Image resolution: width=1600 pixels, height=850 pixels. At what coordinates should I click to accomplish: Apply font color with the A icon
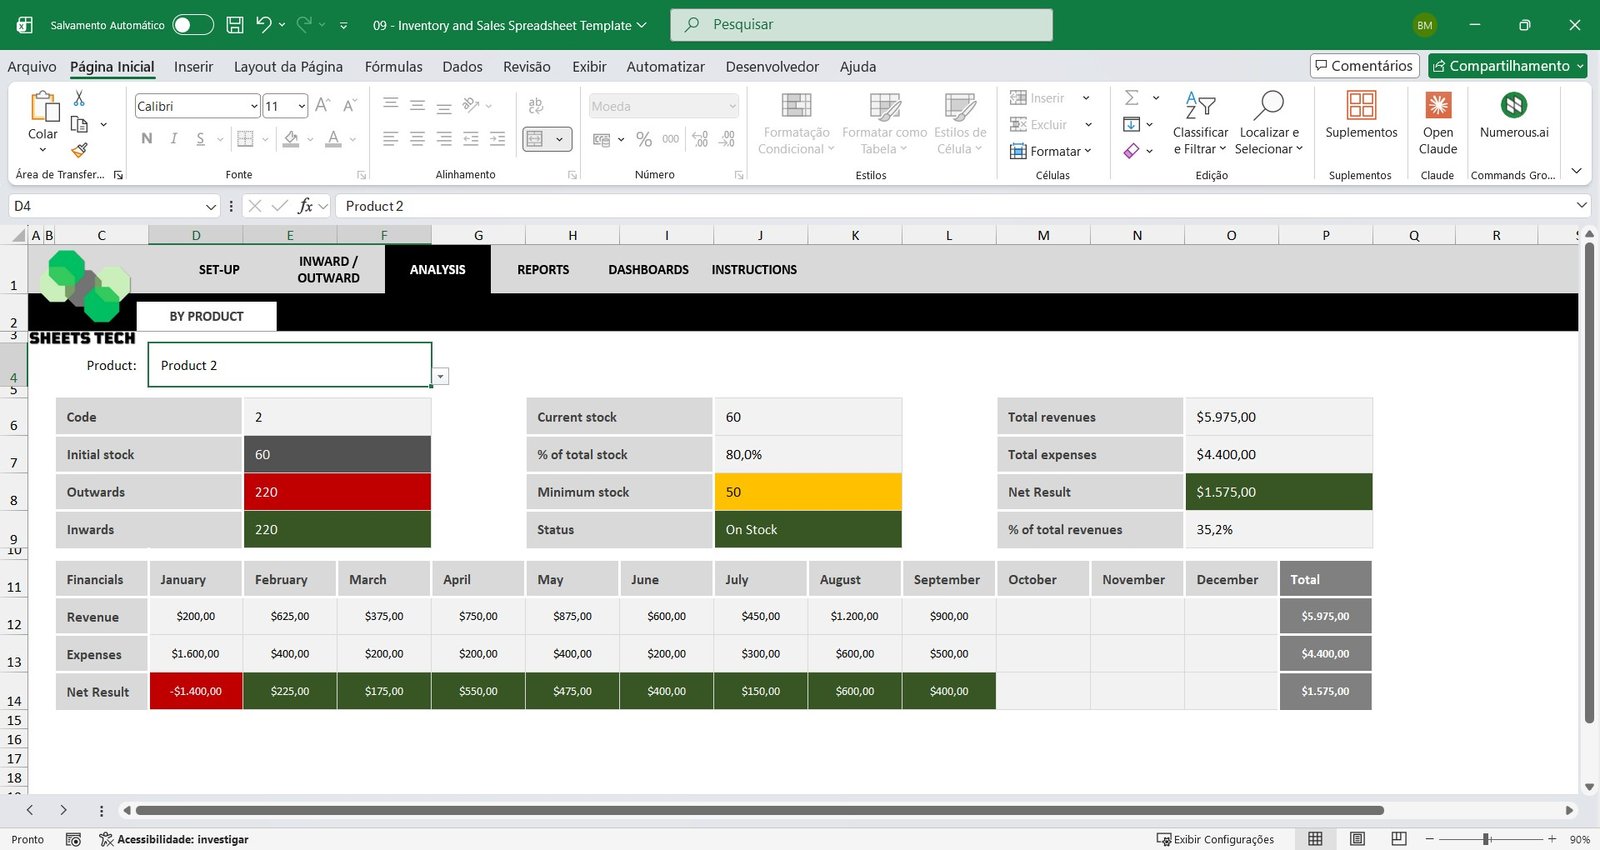click(334, 139)
